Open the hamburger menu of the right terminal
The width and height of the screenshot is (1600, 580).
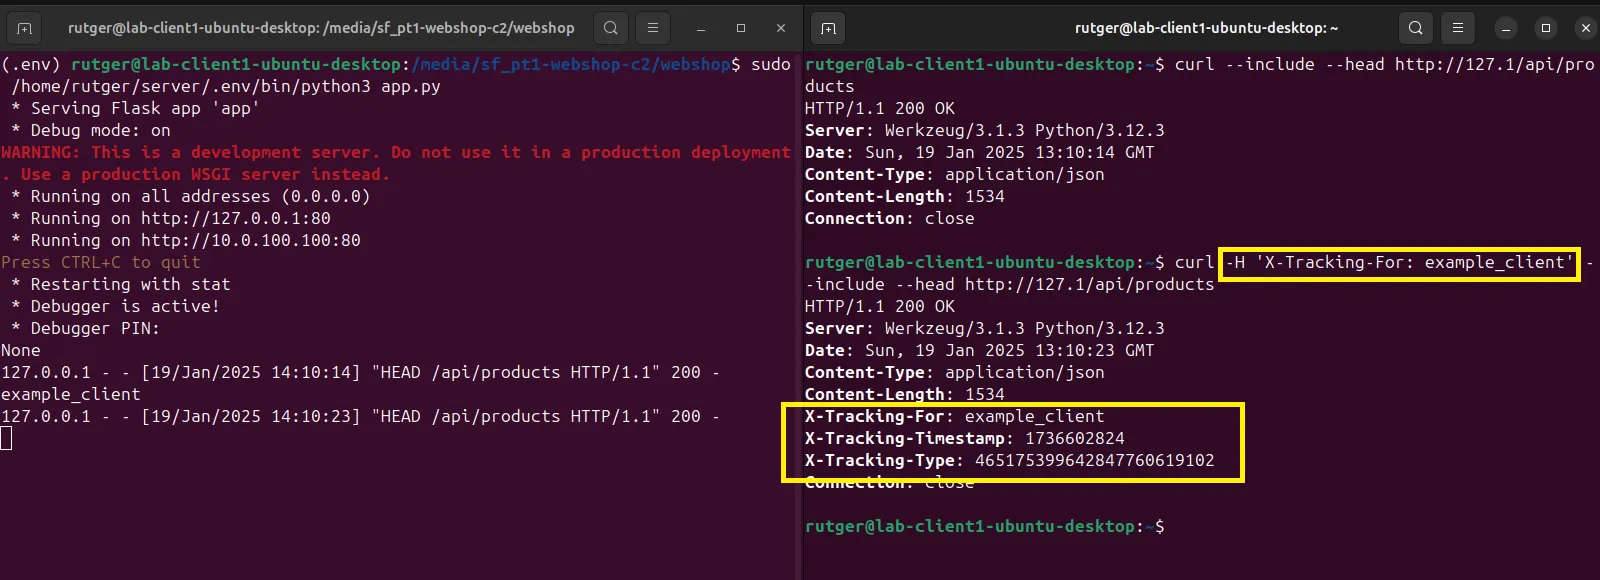point(1458,28)
